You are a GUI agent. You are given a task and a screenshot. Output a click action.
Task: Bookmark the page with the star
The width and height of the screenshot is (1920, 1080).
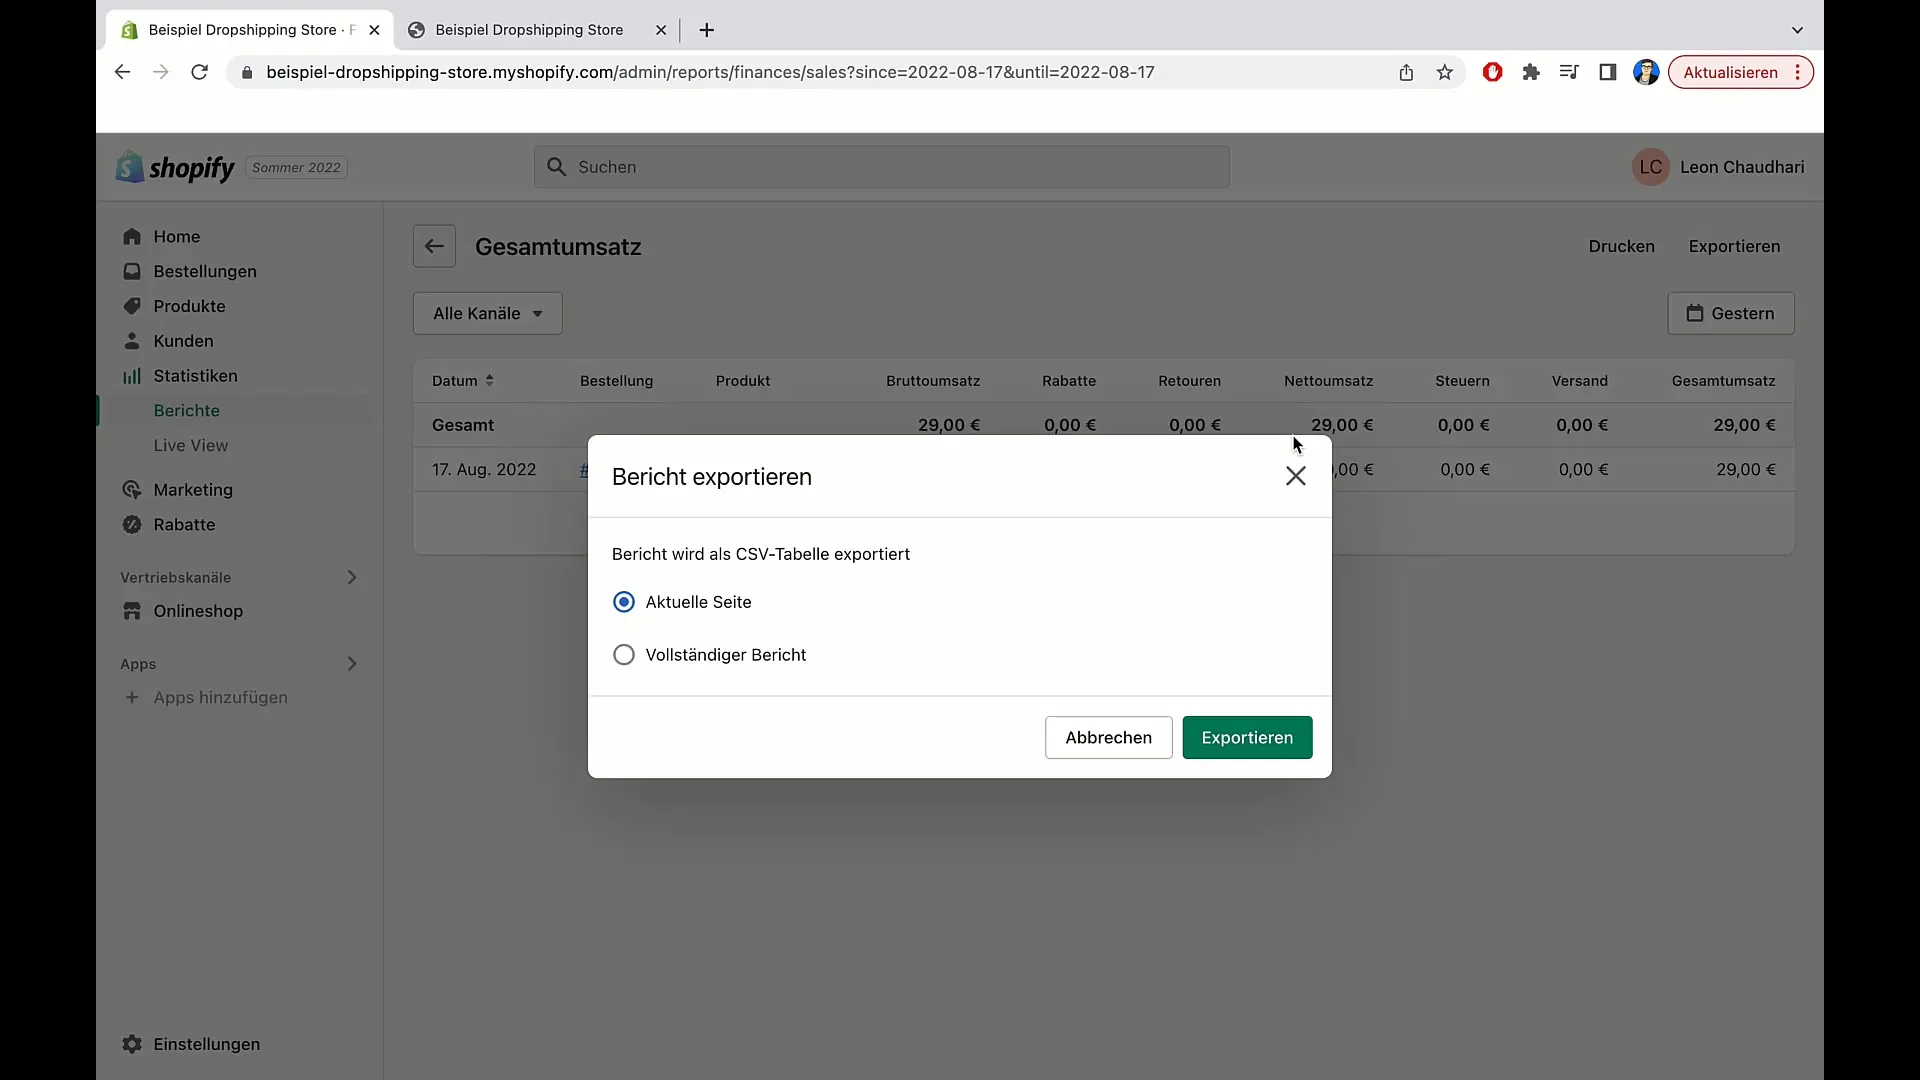tap(1444, 72)
